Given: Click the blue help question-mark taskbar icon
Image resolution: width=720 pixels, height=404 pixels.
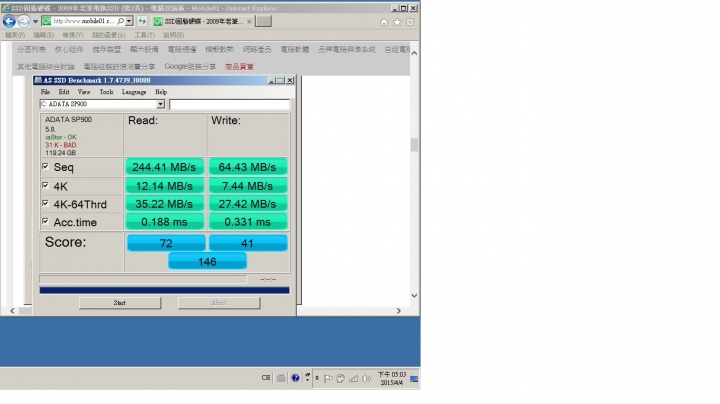Looking at the screenshot, I should pos(295,378).
